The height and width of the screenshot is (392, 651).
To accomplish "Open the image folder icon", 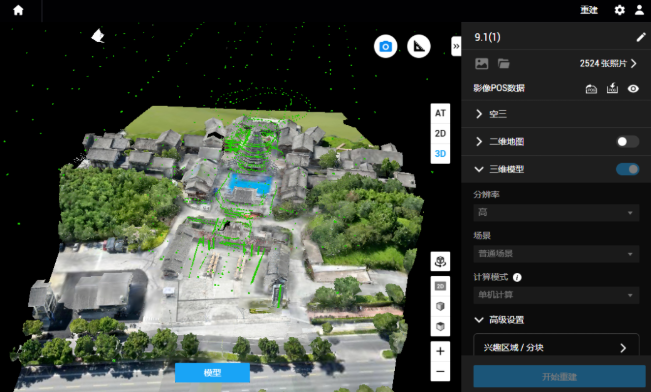I will [504, 64].
